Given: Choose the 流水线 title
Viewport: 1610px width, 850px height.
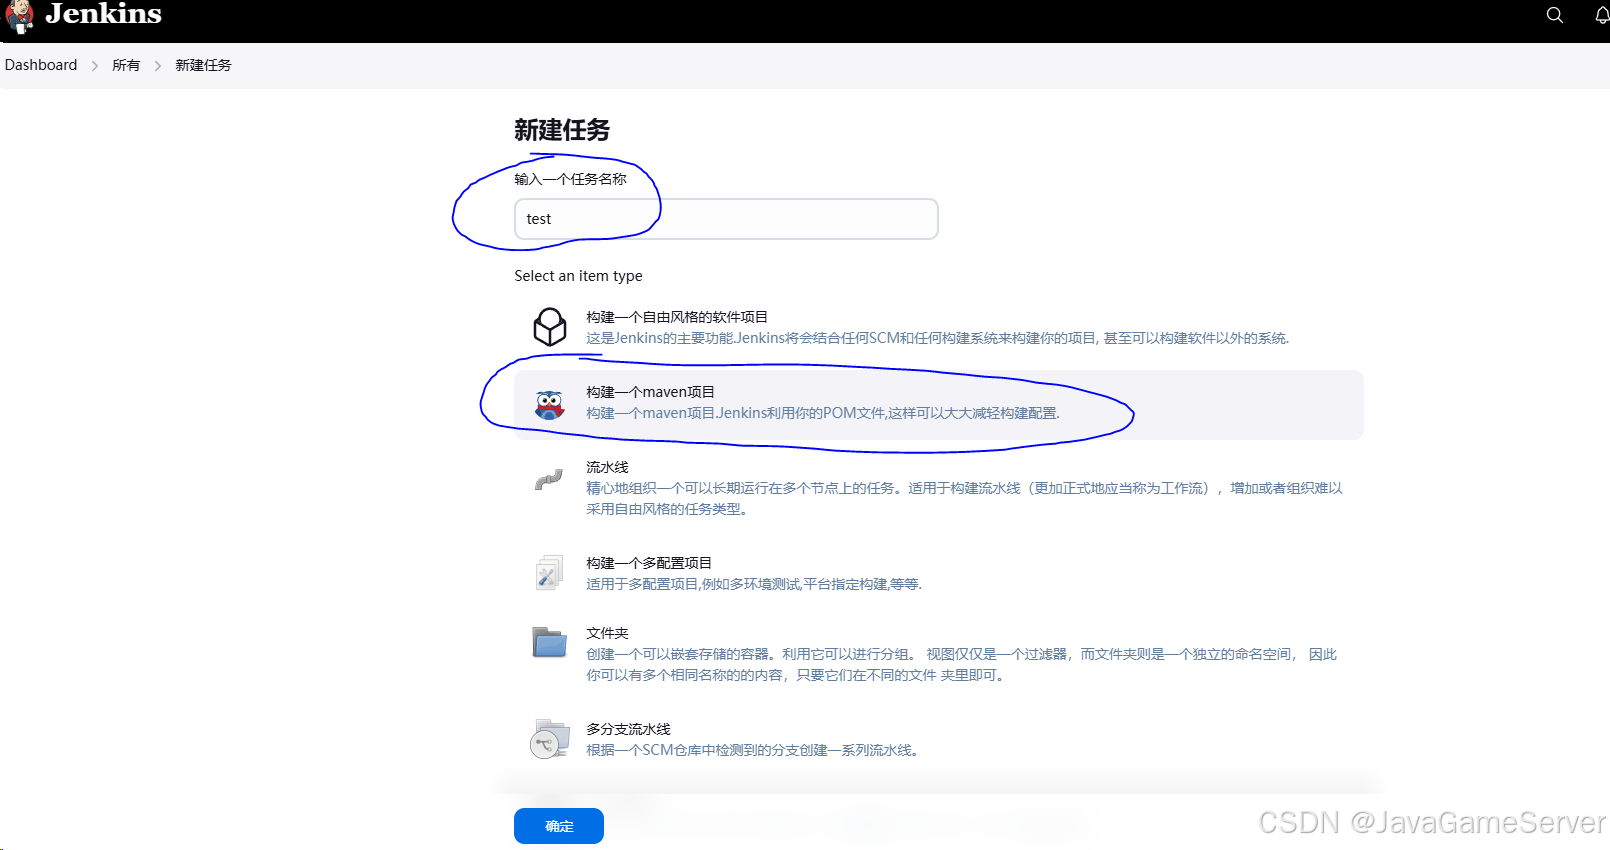Looking at the screenshot, I should pos(607,467).
